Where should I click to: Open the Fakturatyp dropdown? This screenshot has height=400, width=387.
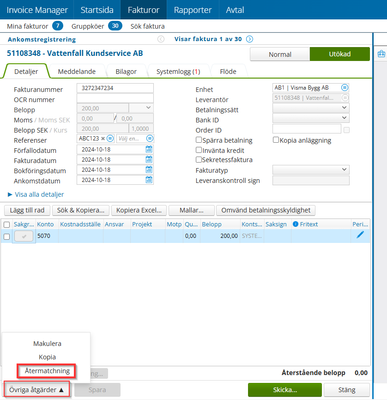coord(311,170)
